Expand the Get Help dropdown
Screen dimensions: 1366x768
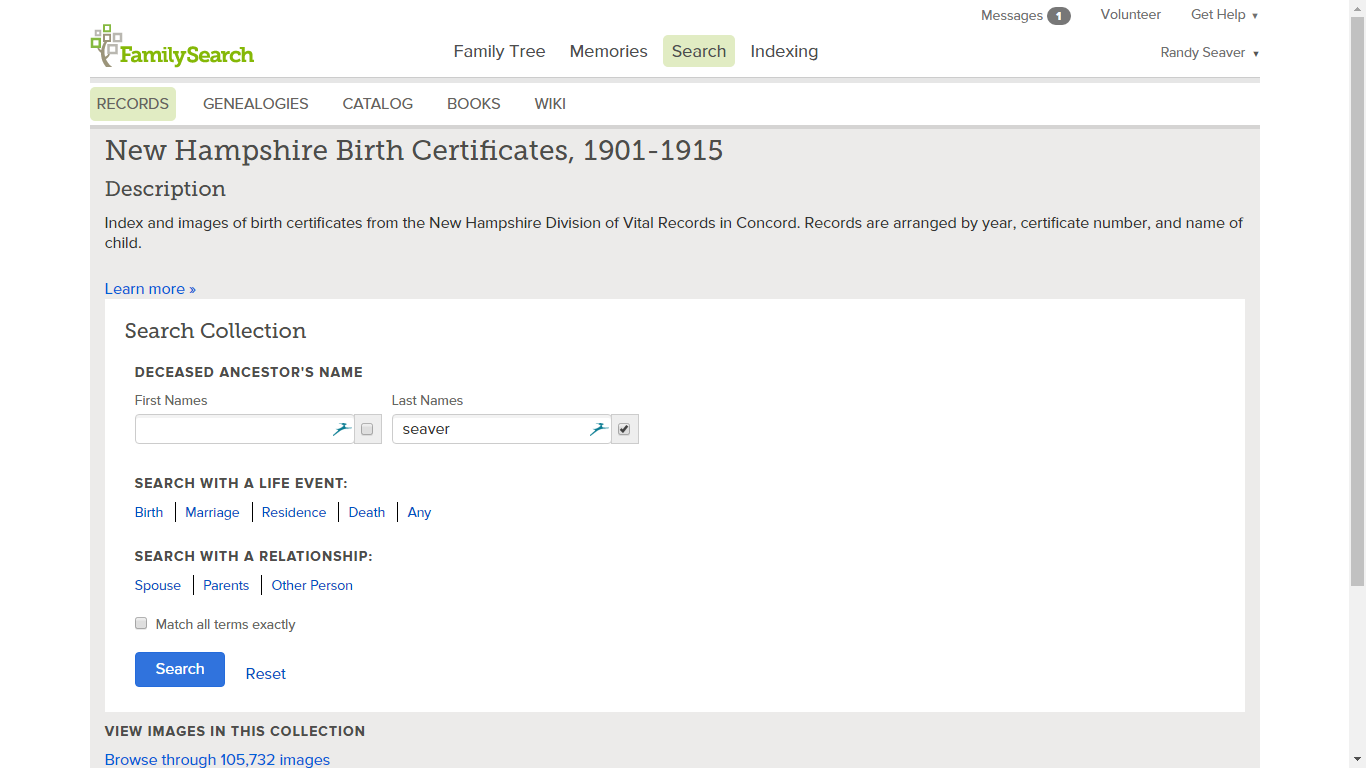click(x=1224, y=15)
